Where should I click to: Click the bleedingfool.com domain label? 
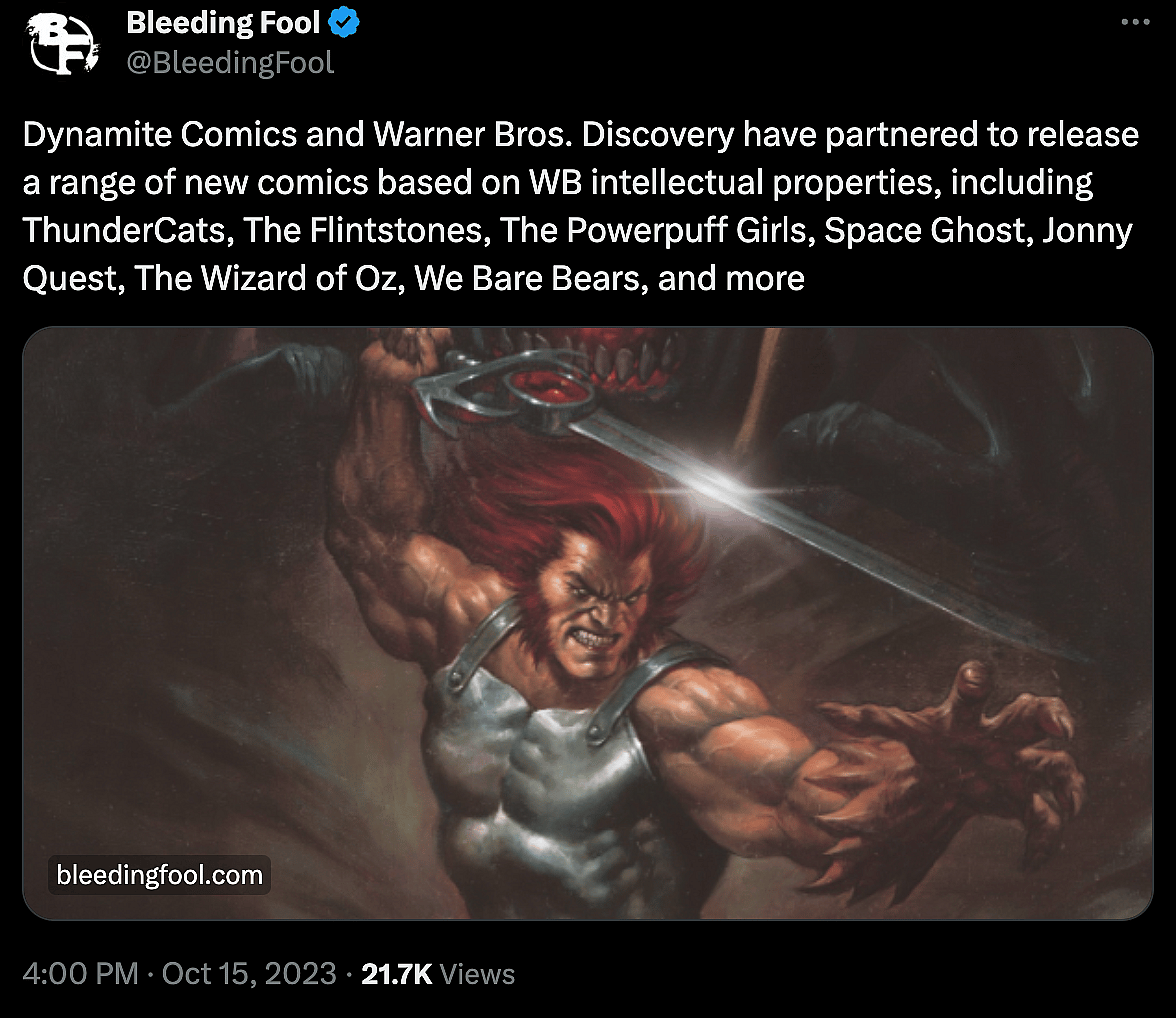pos(159,875)
